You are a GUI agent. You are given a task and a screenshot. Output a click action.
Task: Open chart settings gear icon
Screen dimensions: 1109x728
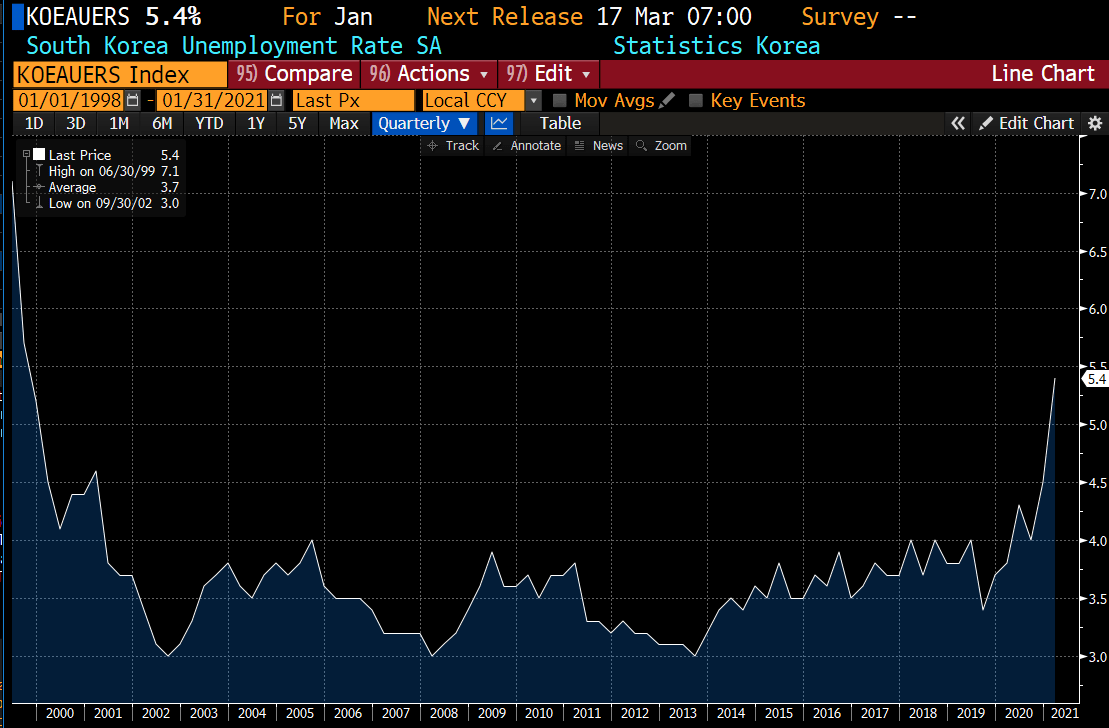coord(1095,123)
